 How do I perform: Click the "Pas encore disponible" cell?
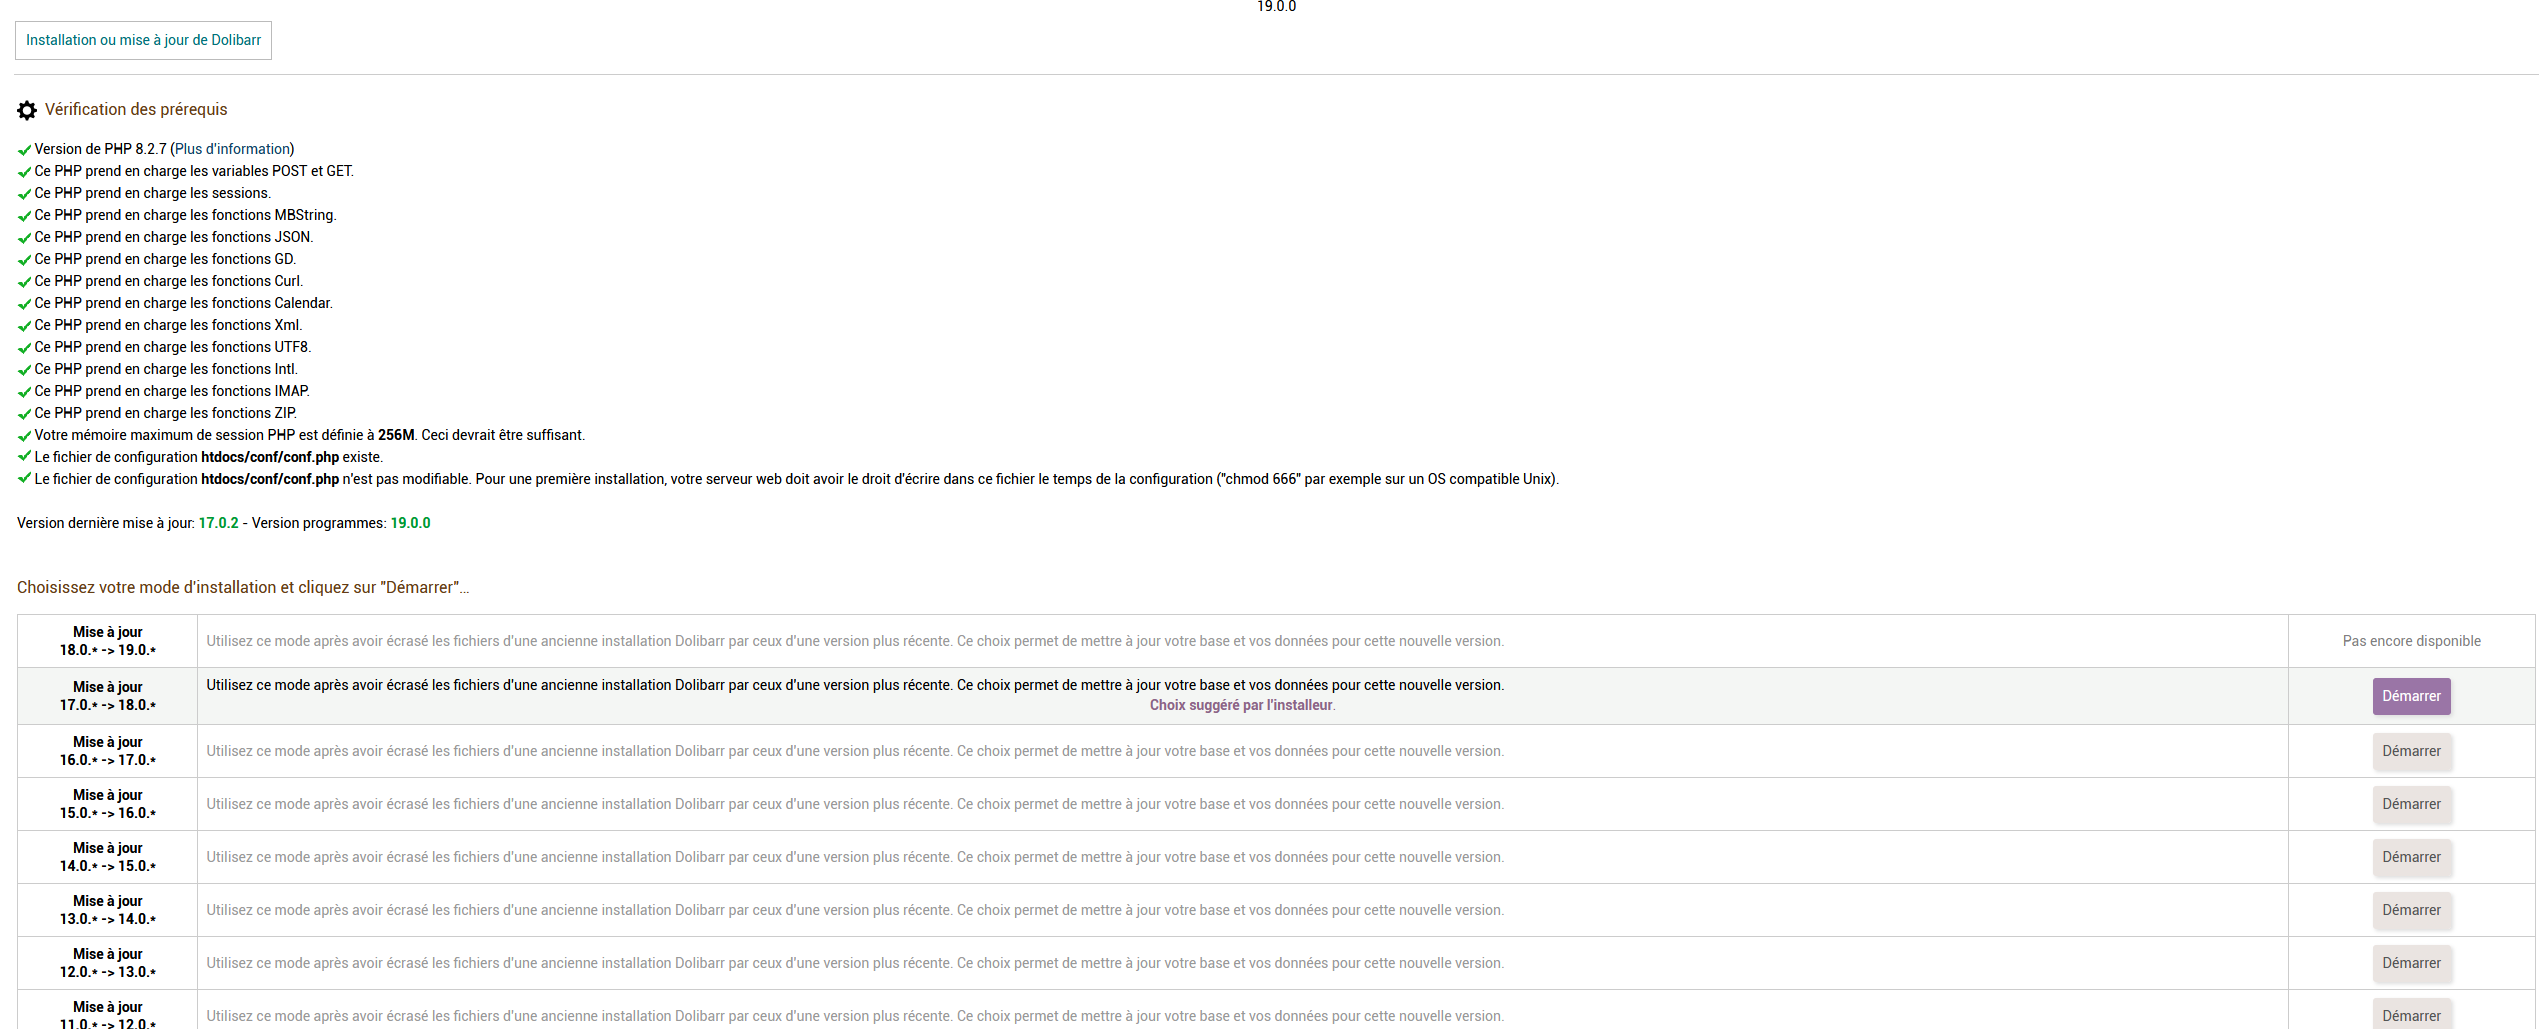(x=2410, y=641)
